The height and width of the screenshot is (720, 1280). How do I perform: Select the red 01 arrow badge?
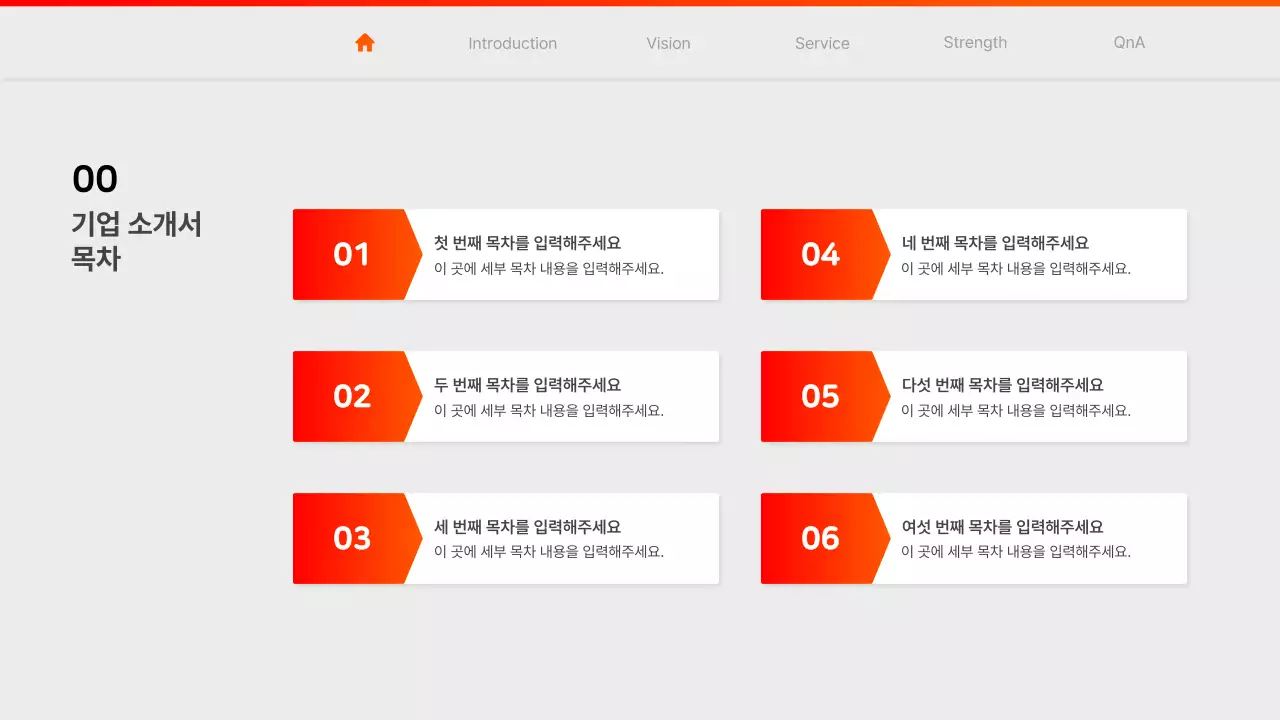click(x=352, y=254)
